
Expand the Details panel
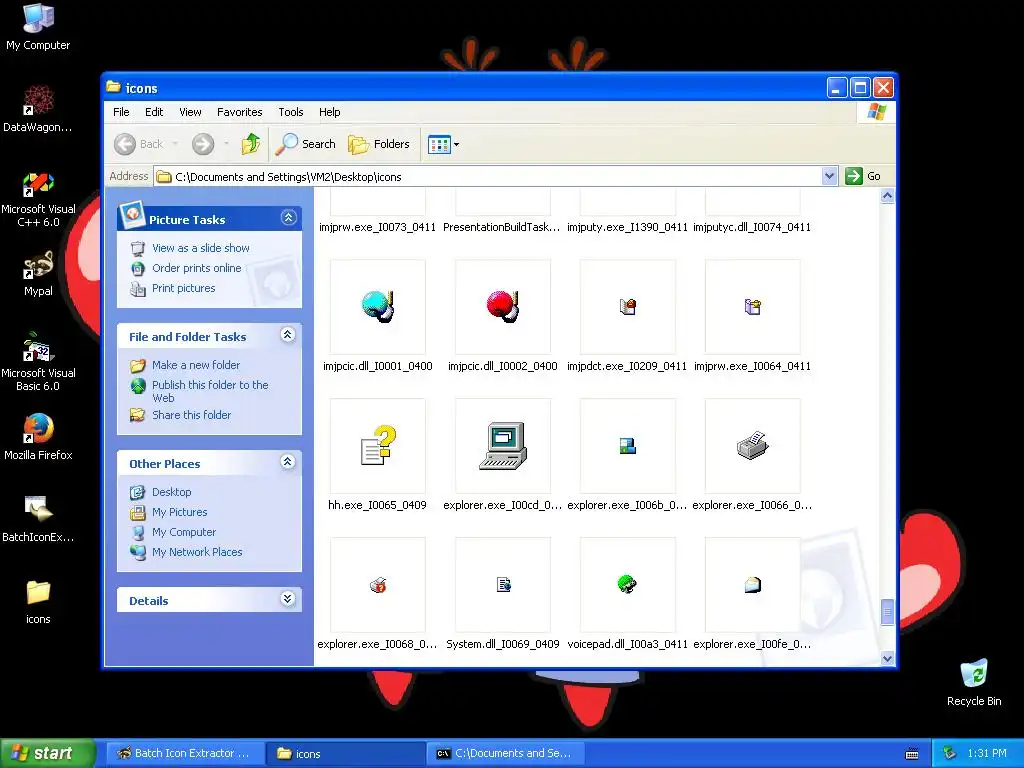click(x=287, y=599)
